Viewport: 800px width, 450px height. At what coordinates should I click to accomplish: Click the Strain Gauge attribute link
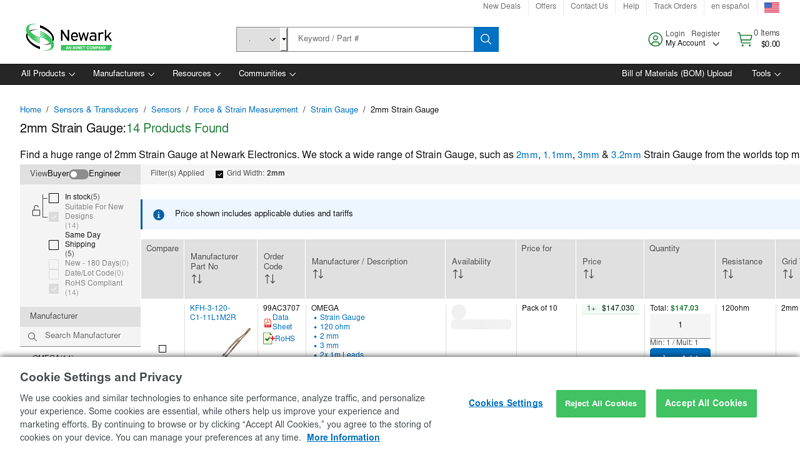342,317
